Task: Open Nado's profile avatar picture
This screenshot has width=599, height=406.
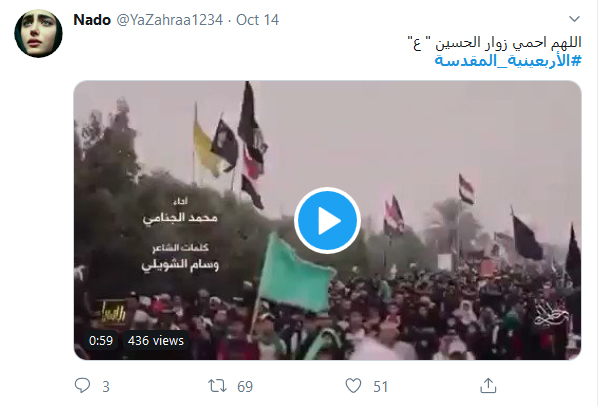Action: (x=38, y=34)
